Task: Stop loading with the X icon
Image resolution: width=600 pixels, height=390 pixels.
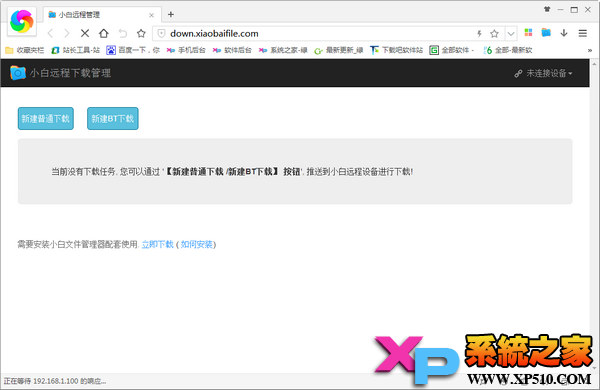Action: (x=85, y=34)
